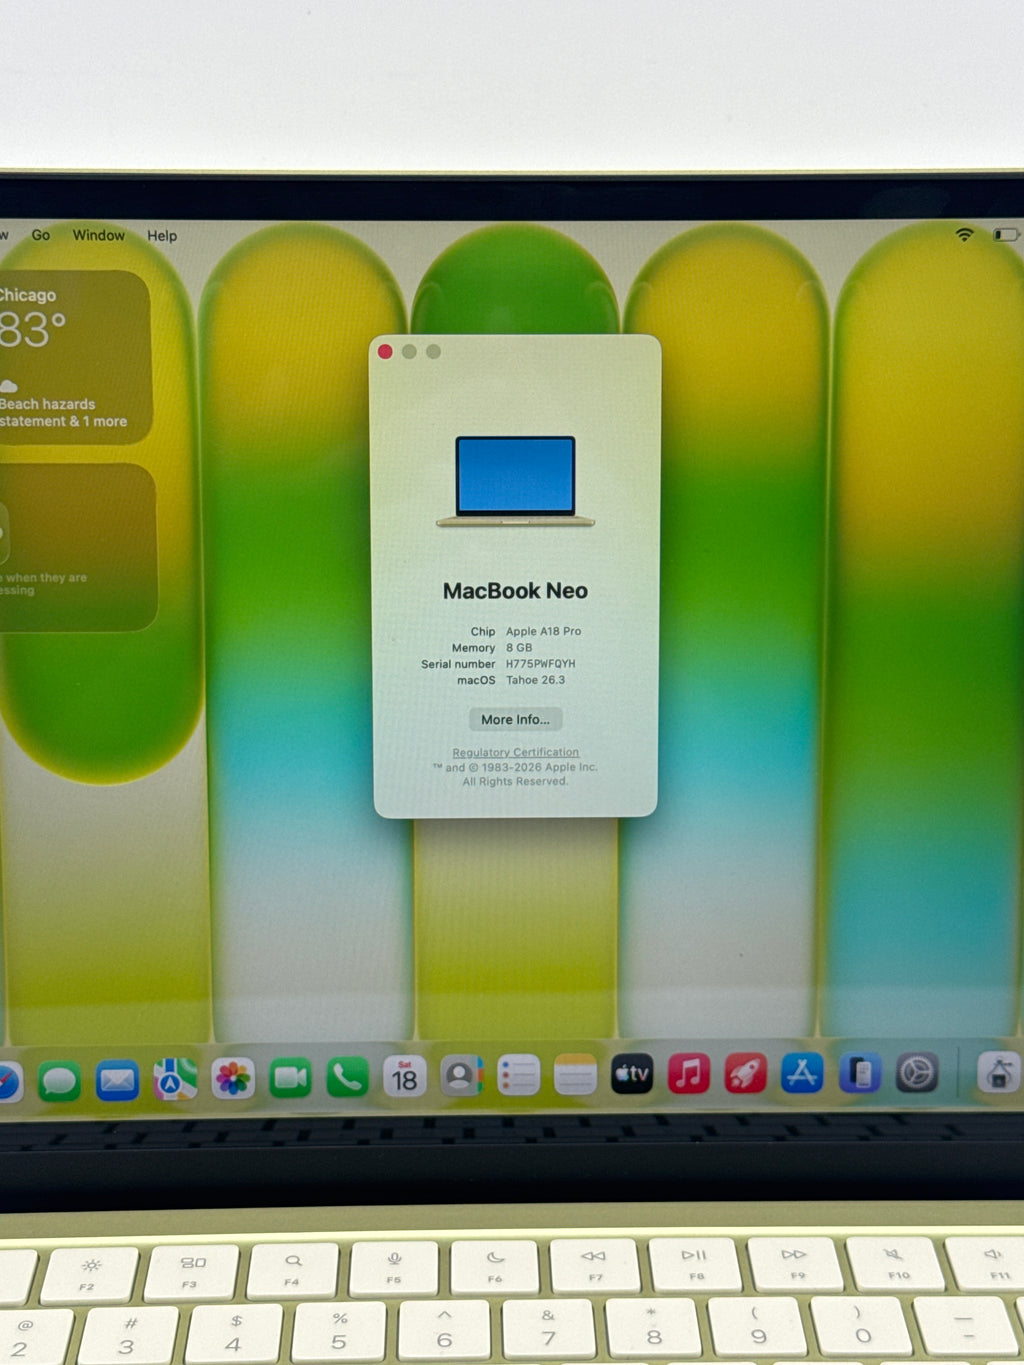Click the "1983-2026 Apple Inc." copyright text
Viewport: 1024px width, 1365px height.
click(539, 767)
